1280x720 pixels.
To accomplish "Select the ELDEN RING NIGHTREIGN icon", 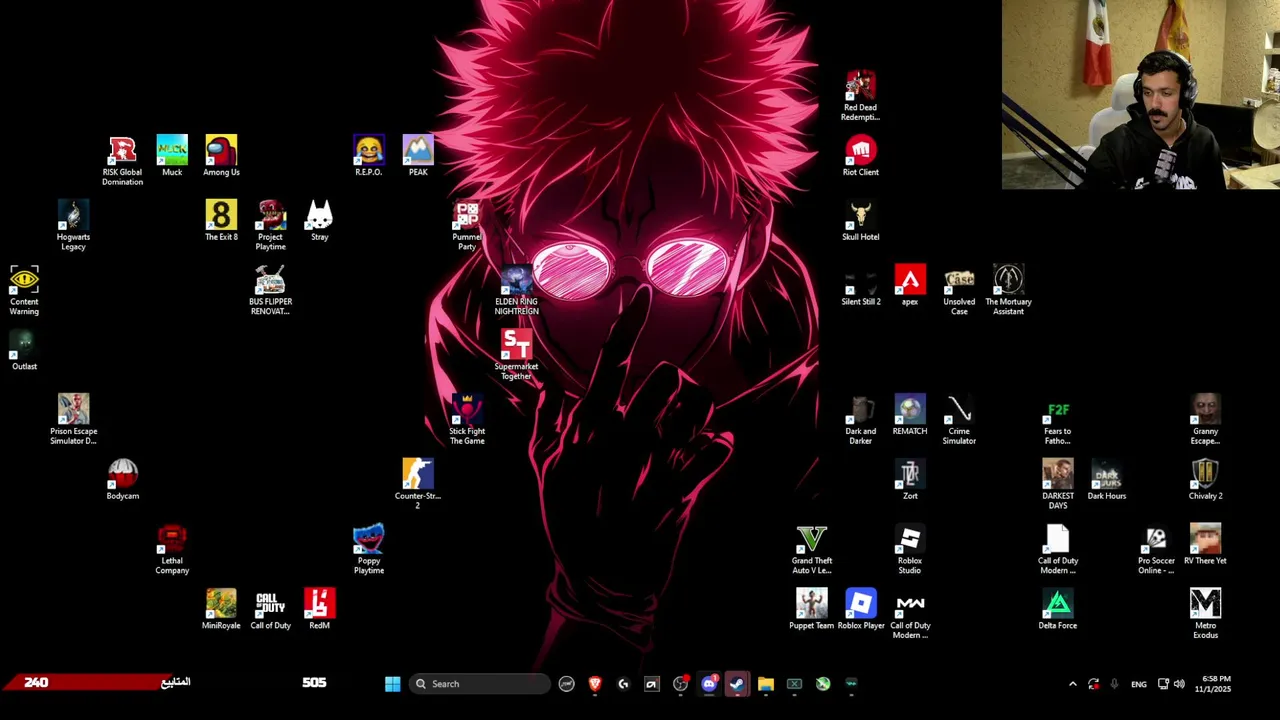I will pos(516,291).
